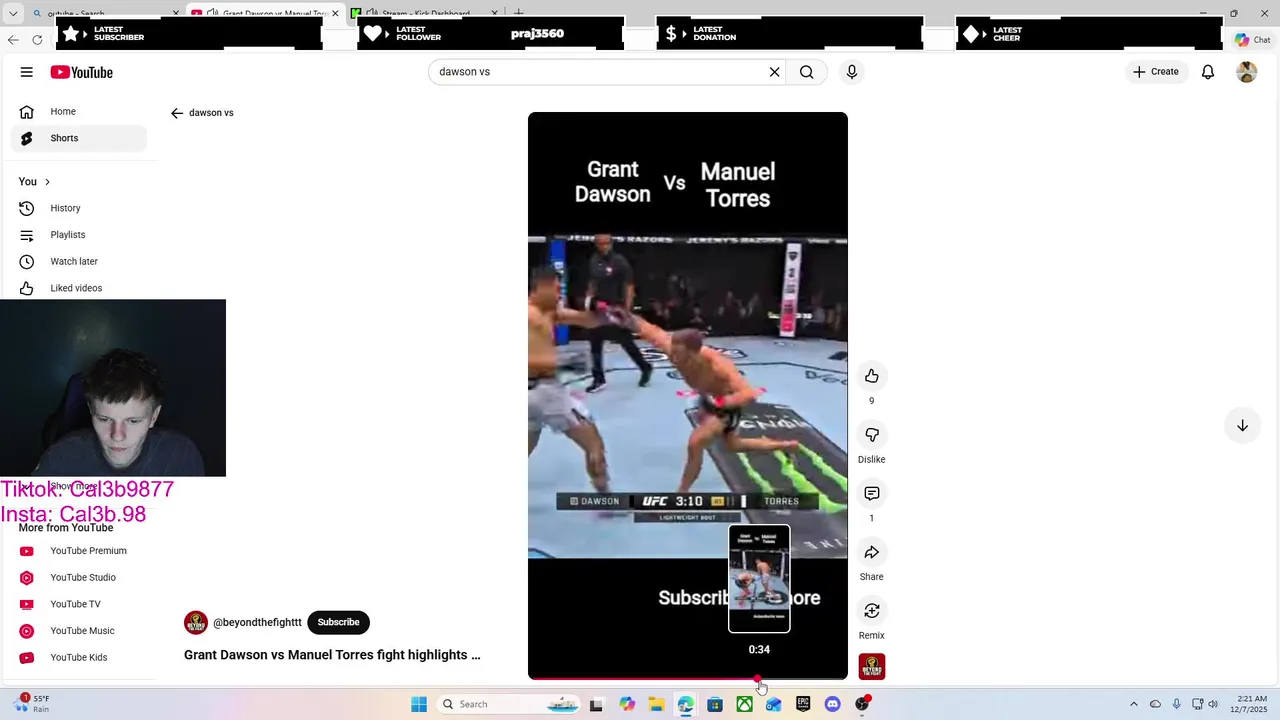The height and width of the screenshot is (720, 1280).
Task: Open Playlists in the sidebar
Action: (x=79, y=235)
